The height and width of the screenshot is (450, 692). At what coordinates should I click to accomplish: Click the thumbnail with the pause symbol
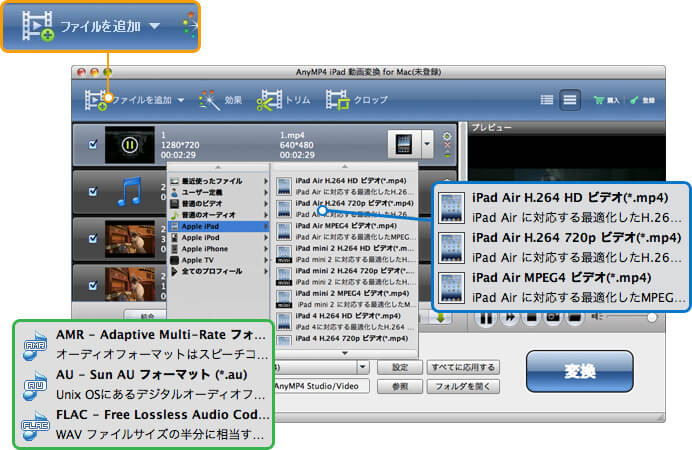pyautogui.click(x=130, y=145)
